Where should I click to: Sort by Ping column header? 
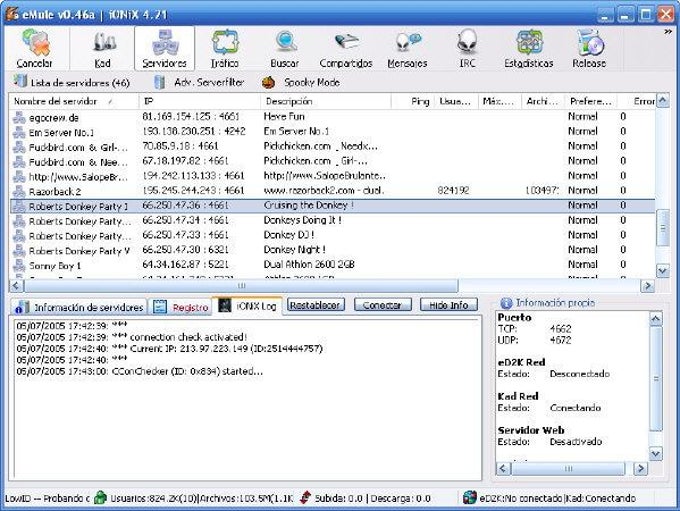click(x=413, y=101)
